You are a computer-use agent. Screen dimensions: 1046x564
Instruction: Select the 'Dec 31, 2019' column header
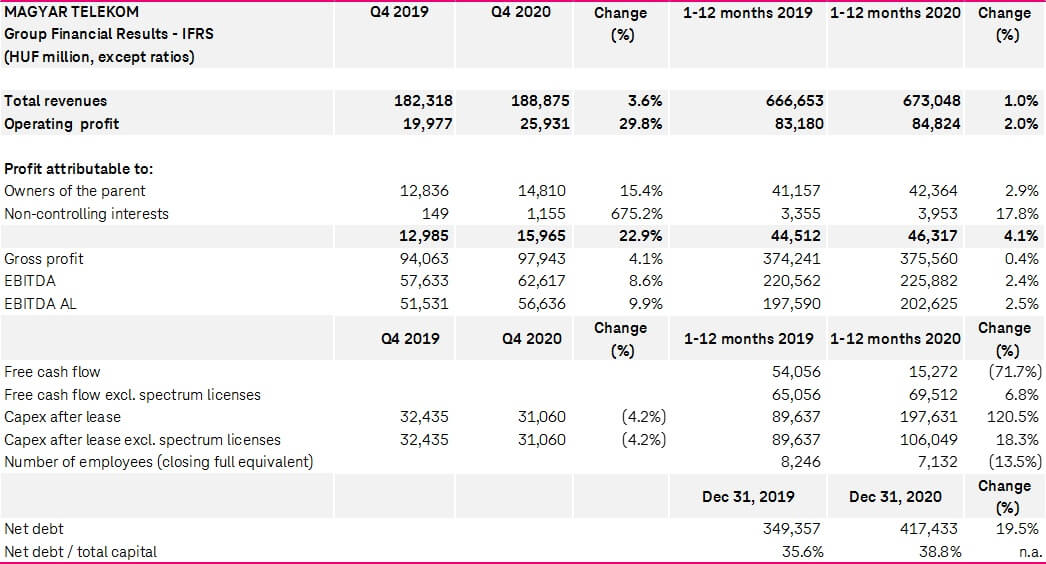[x=748, y=497]
